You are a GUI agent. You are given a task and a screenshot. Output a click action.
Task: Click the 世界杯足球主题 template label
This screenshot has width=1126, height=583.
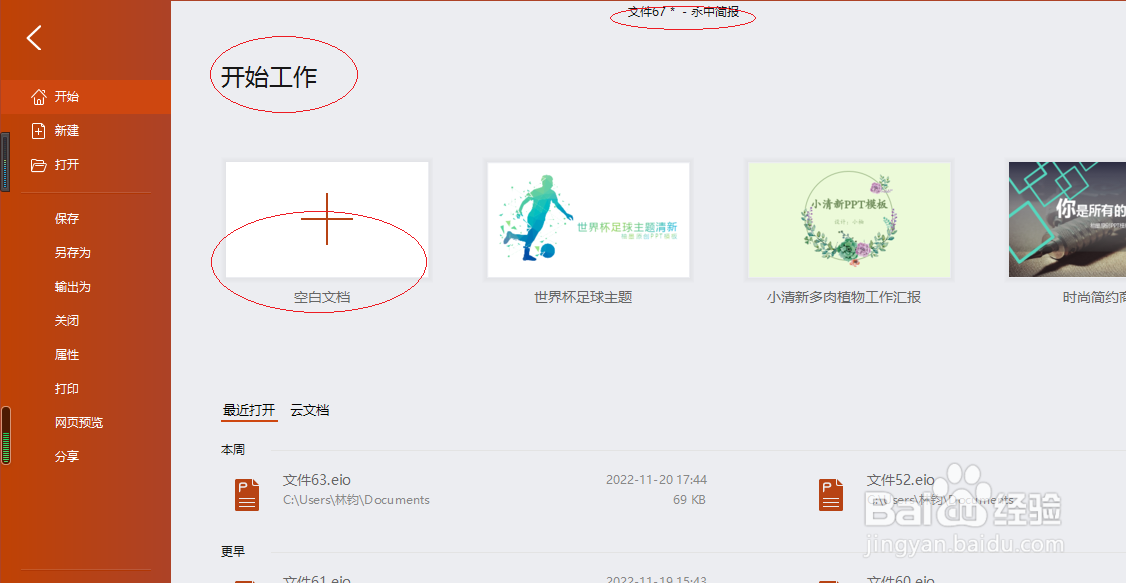click(583, 297)
